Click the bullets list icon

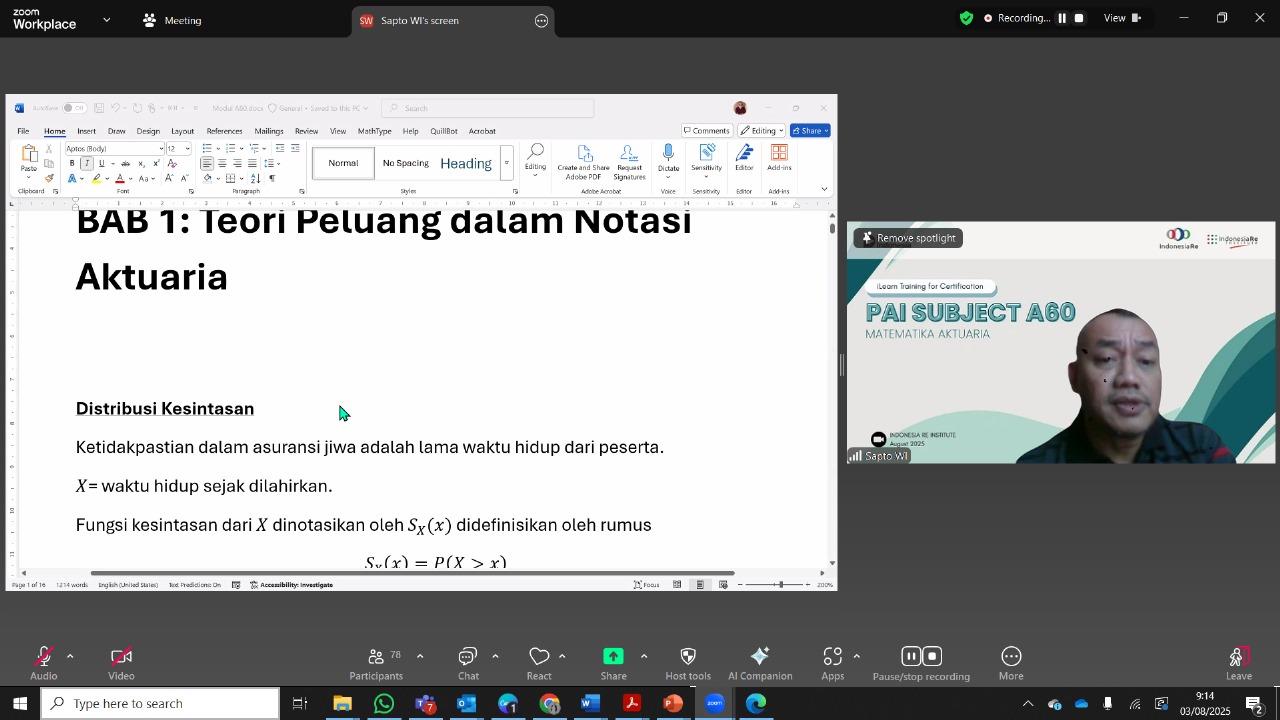point(207,149)
